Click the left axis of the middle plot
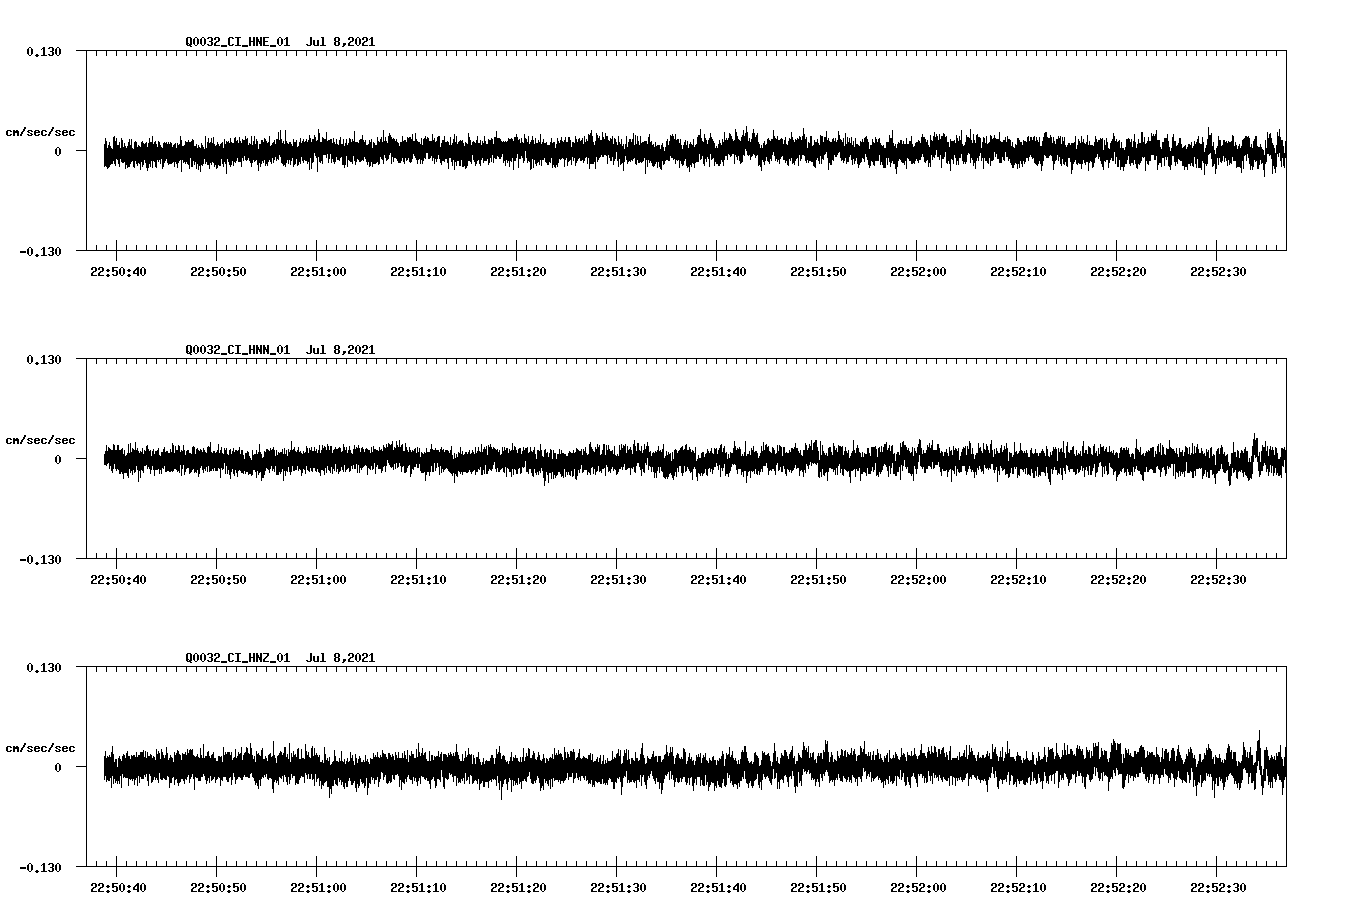Image resolution: width=1358 pixels, height=924 pixels. (x=88, y=461)
